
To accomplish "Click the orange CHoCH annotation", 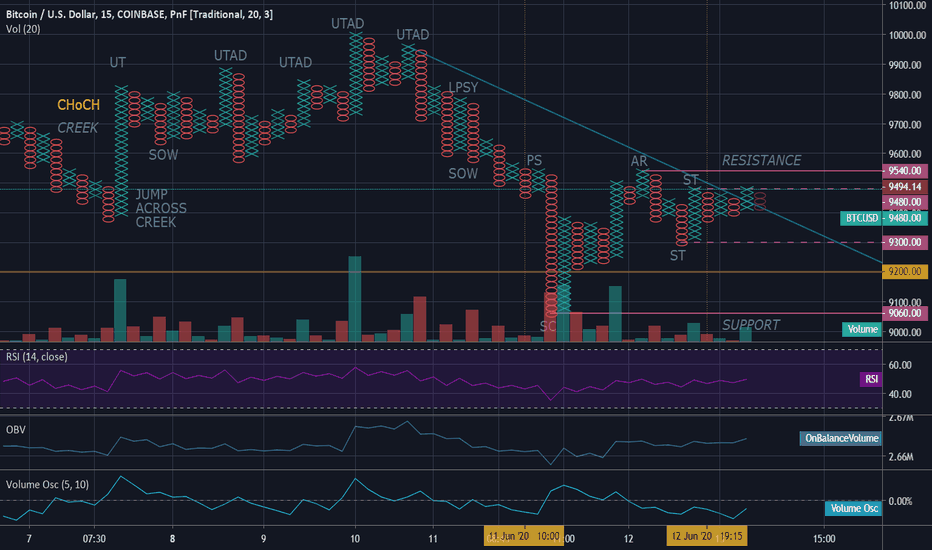I will point(78,105).
